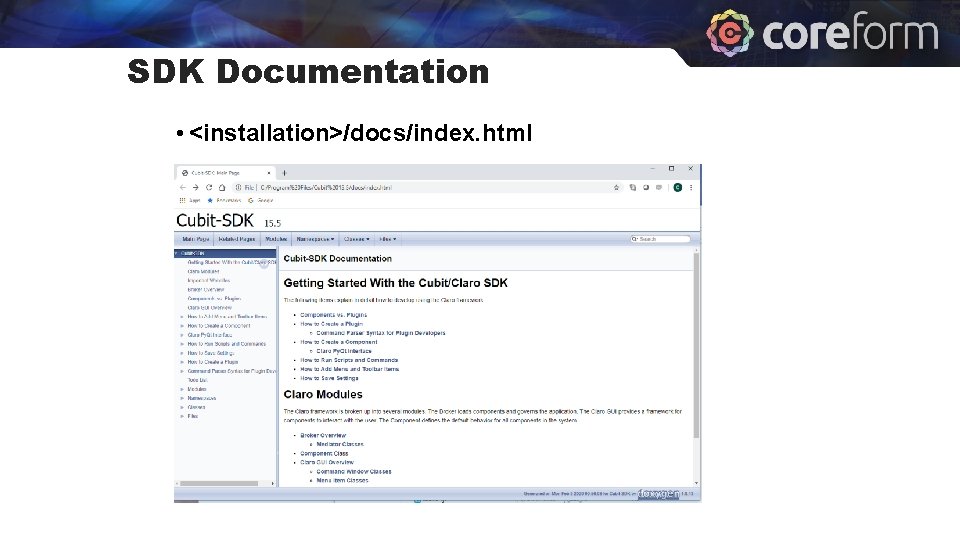The image size is (960, 540).
Task: Open Menu Item Classes link
Action: (x=342, y=481)
